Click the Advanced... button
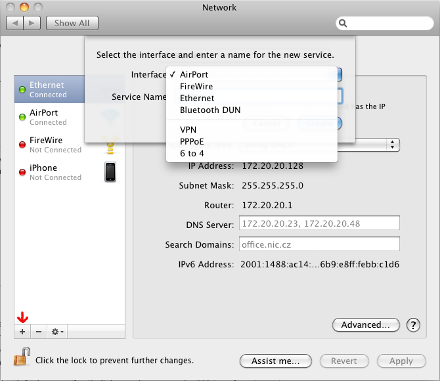440x381 pixels. coord(366,325)
